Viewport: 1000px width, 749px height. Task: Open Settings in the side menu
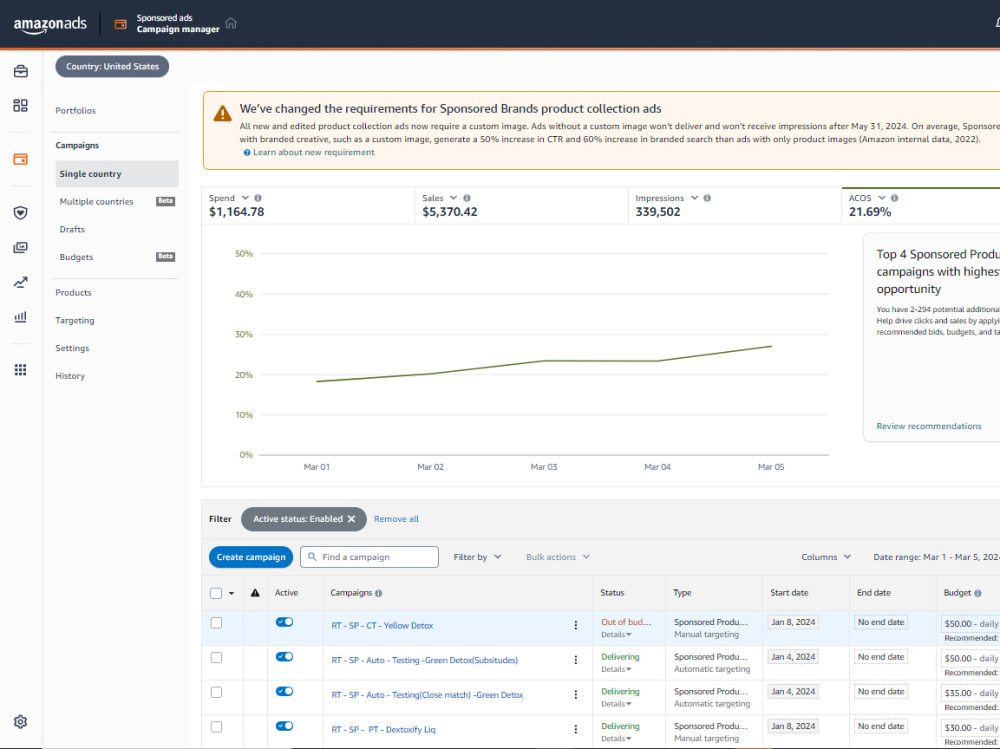(72, 348)
